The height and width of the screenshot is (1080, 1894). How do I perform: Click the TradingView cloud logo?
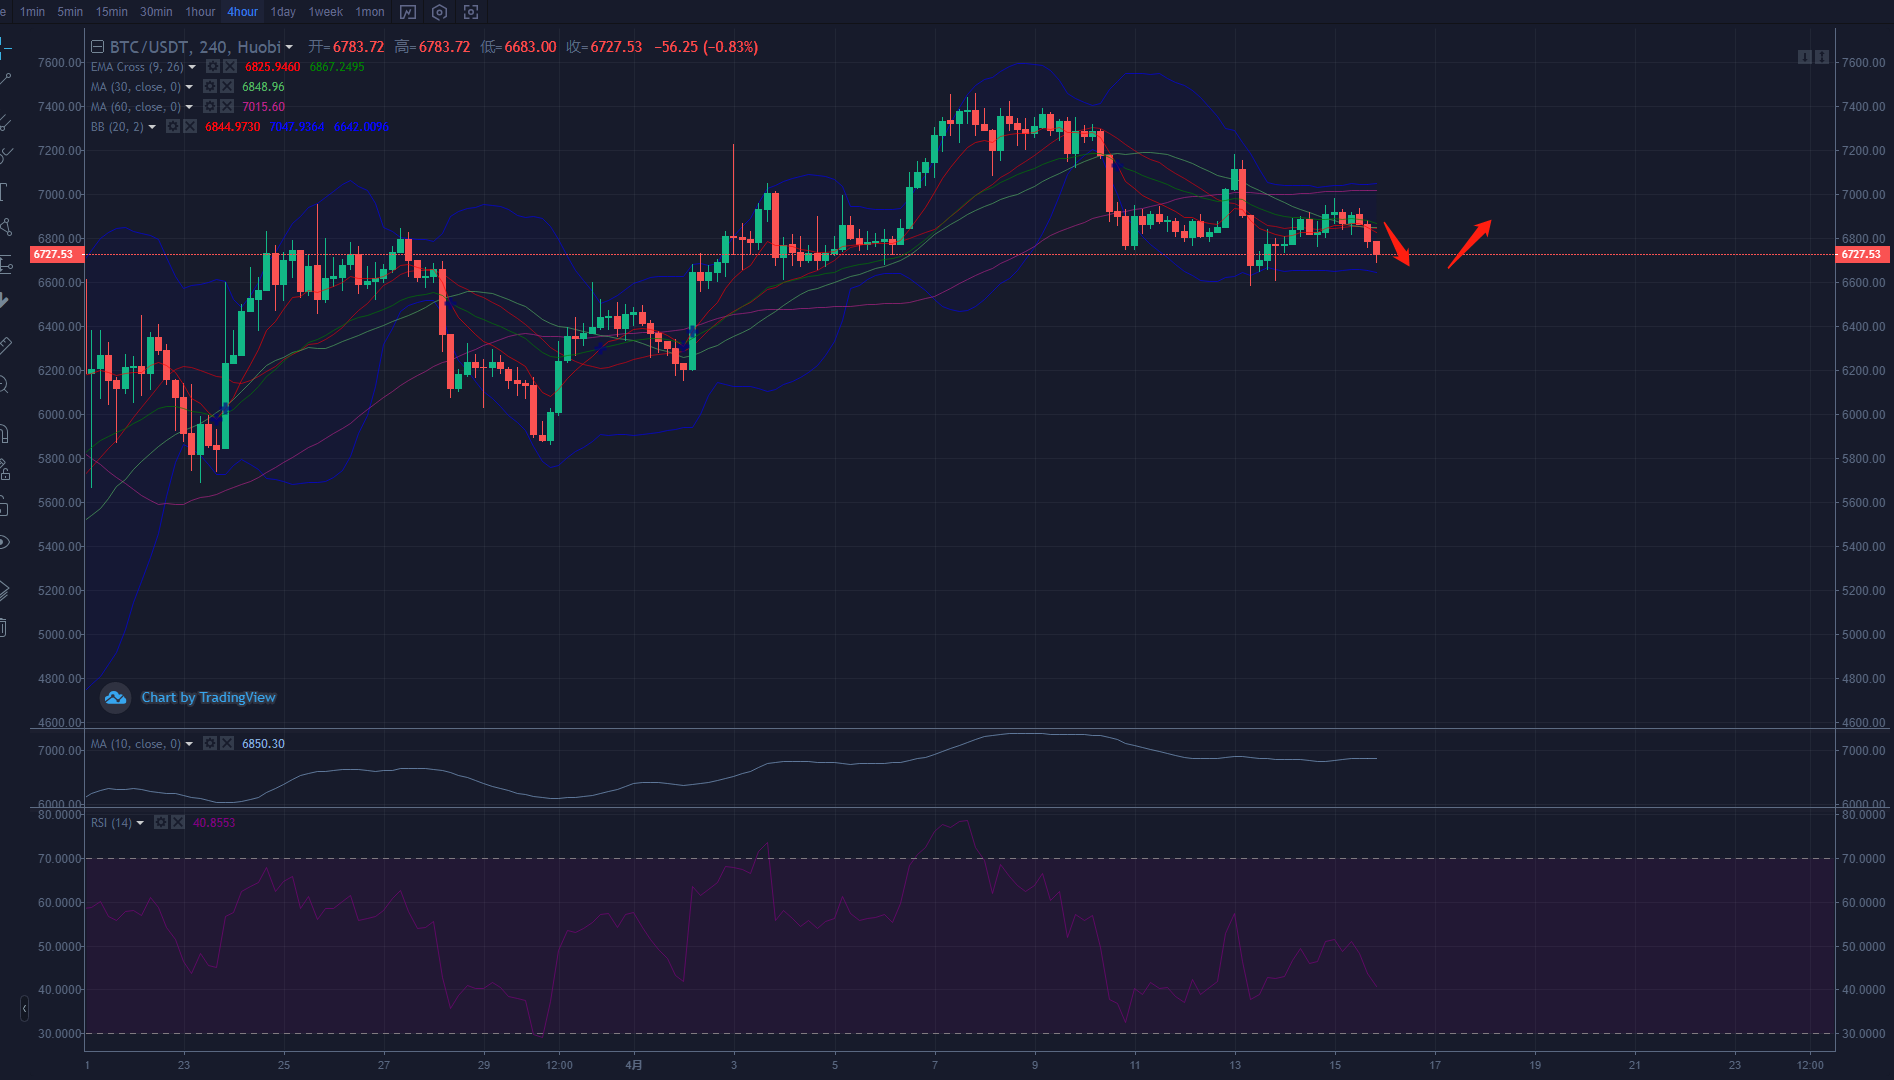click(115, 698)
